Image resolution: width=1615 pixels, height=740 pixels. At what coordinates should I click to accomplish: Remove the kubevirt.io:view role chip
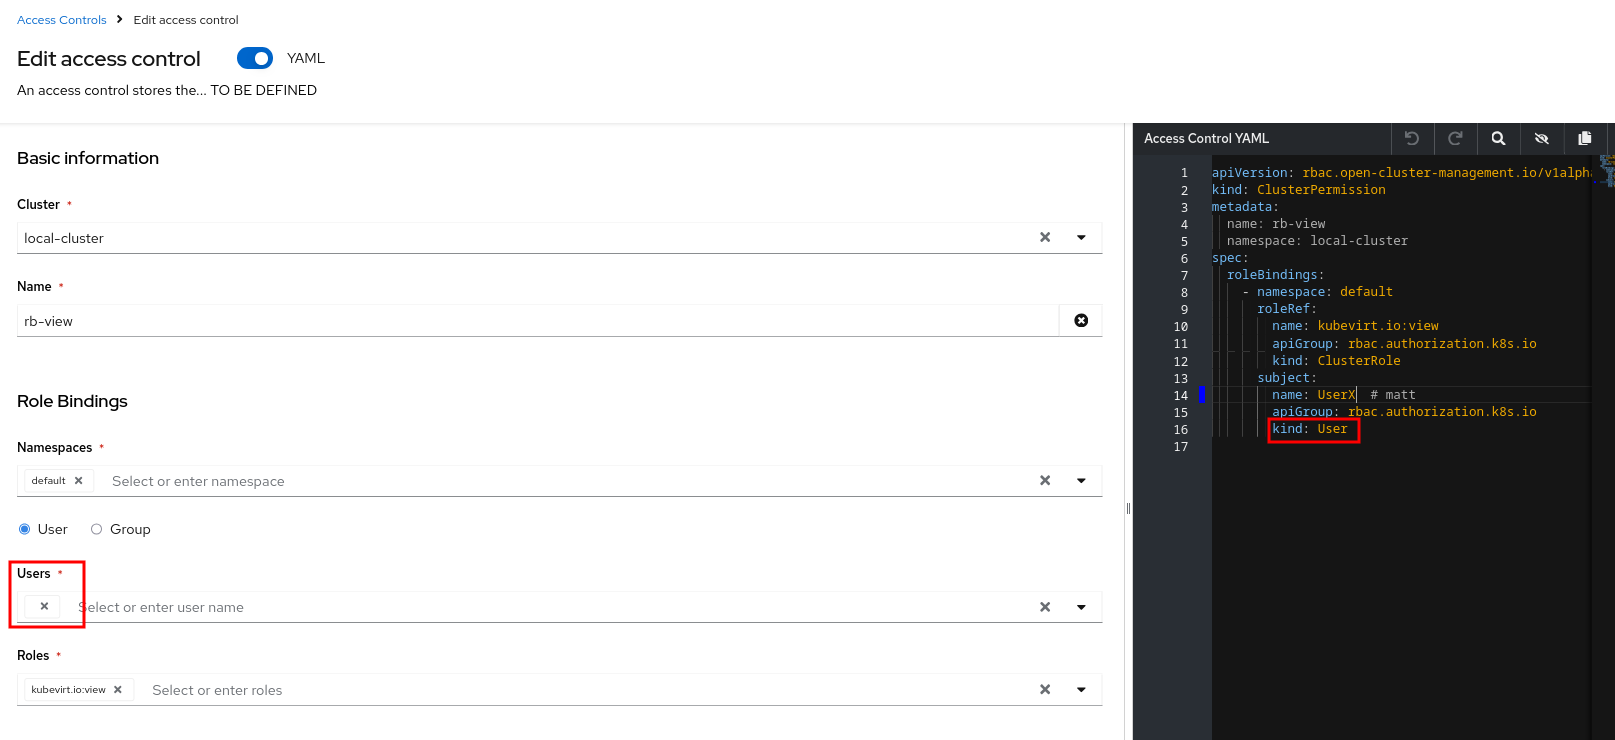118,690
